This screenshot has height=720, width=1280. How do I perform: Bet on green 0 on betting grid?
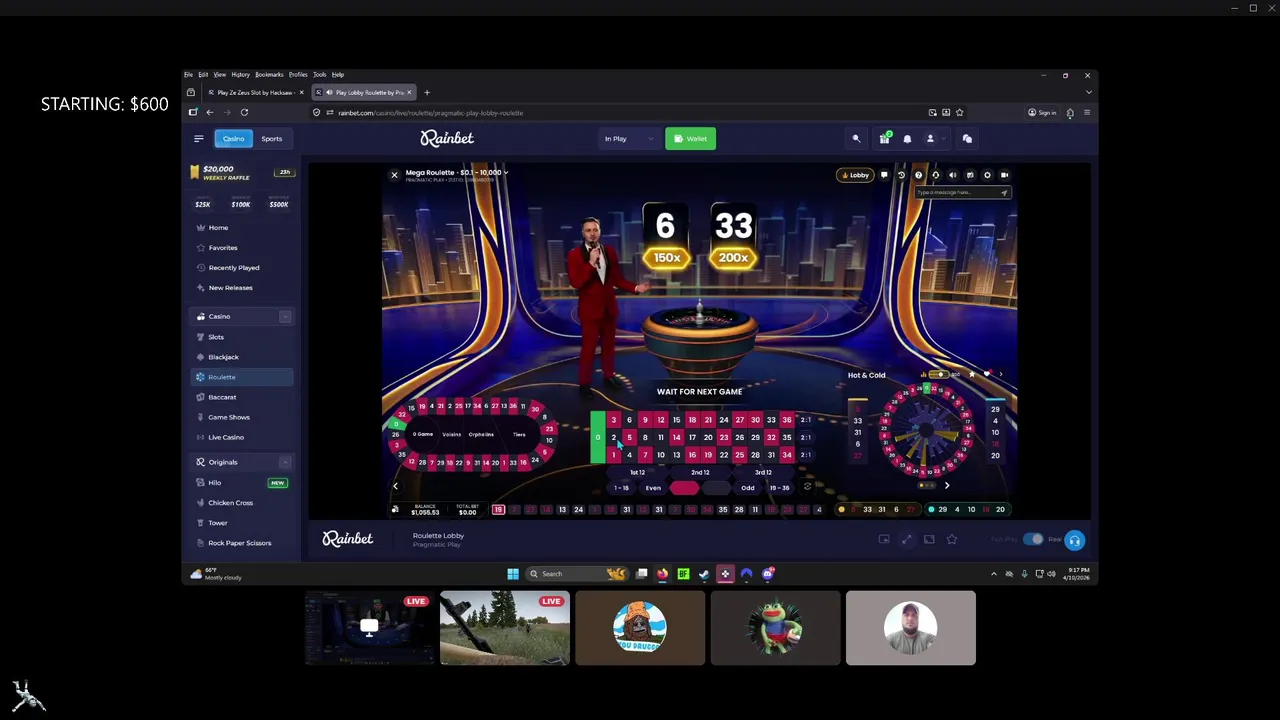[598, 438]
